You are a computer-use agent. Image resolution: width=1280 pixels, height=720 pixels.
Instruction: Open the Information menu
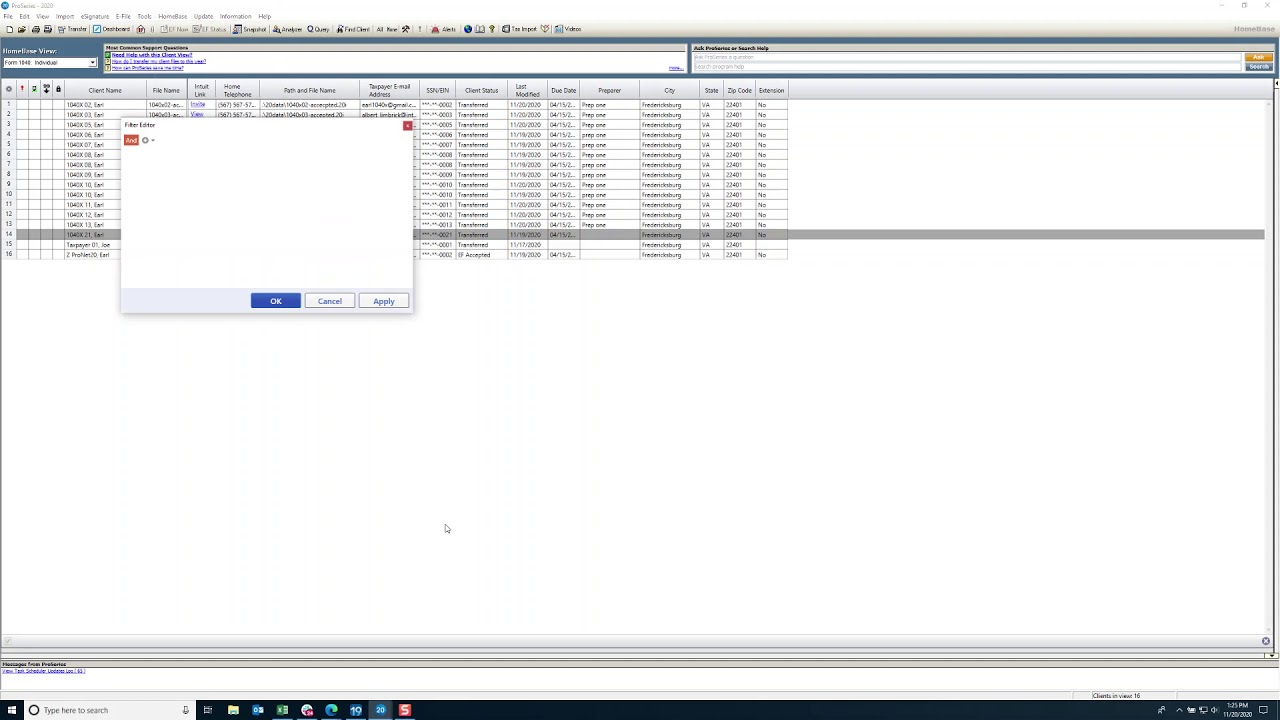[236, 17]
